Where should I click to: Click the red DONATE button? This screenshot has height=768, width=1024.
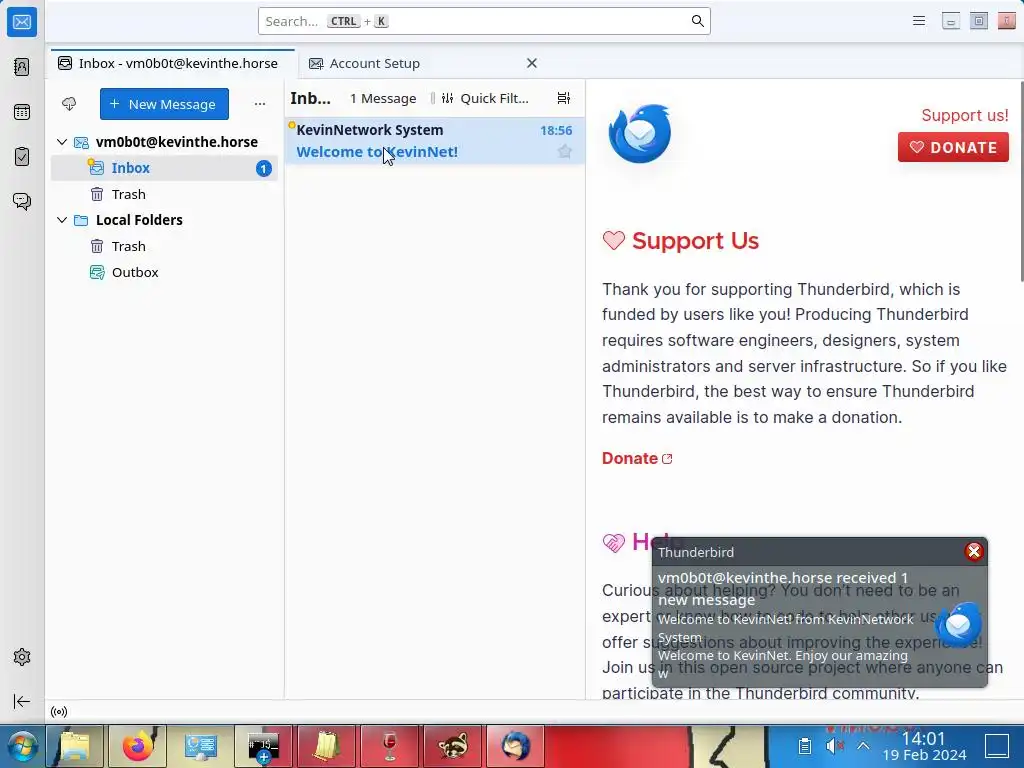(953, 147)
